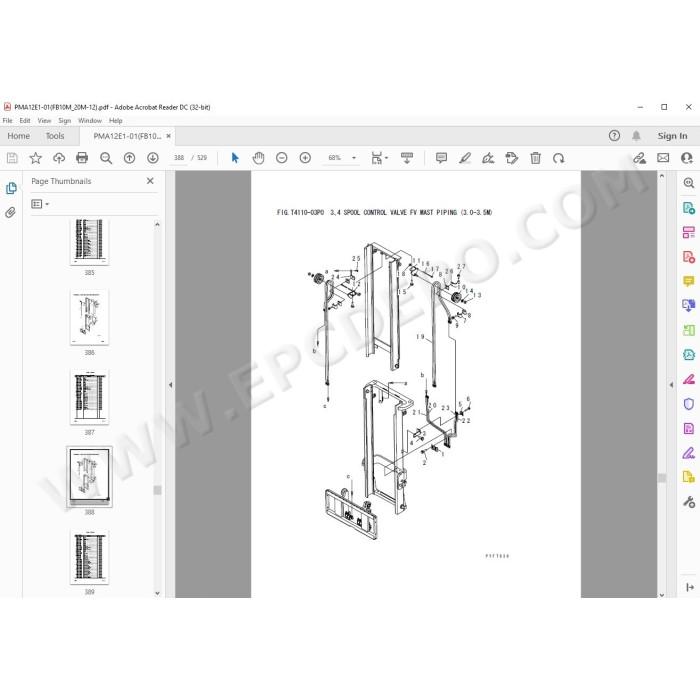Screen dimensions: 700x700
Task: Close the PMA12E1-01 document tab
Action: [x=169, y=136]
